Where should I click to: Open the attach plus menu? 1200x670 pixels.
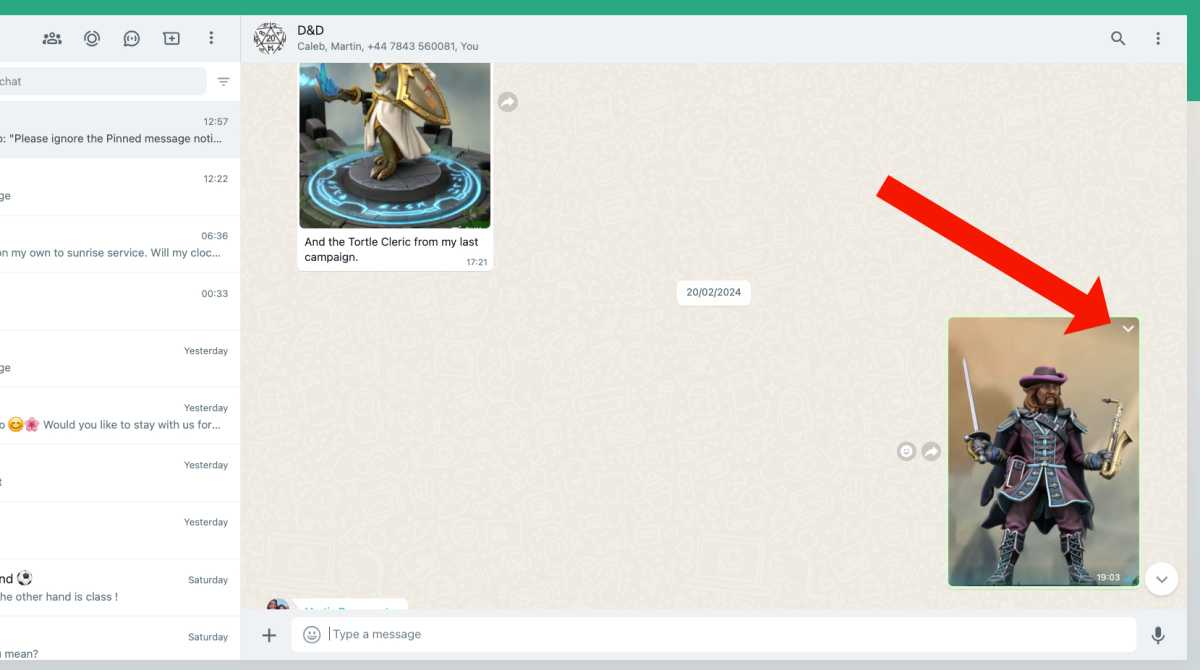[x=269, y=635]
